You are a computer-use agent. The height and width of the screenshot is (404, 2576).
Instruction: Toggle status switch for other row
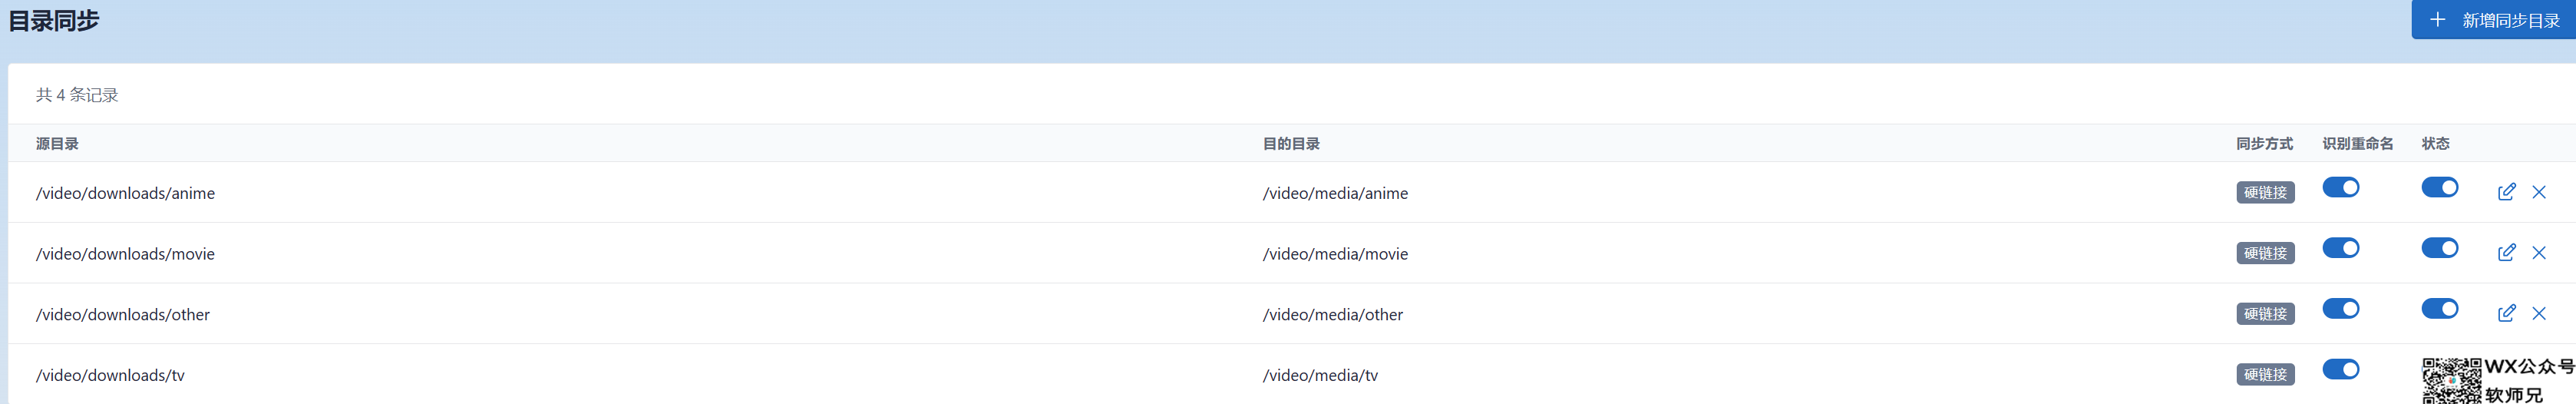tap(2440, 309)
